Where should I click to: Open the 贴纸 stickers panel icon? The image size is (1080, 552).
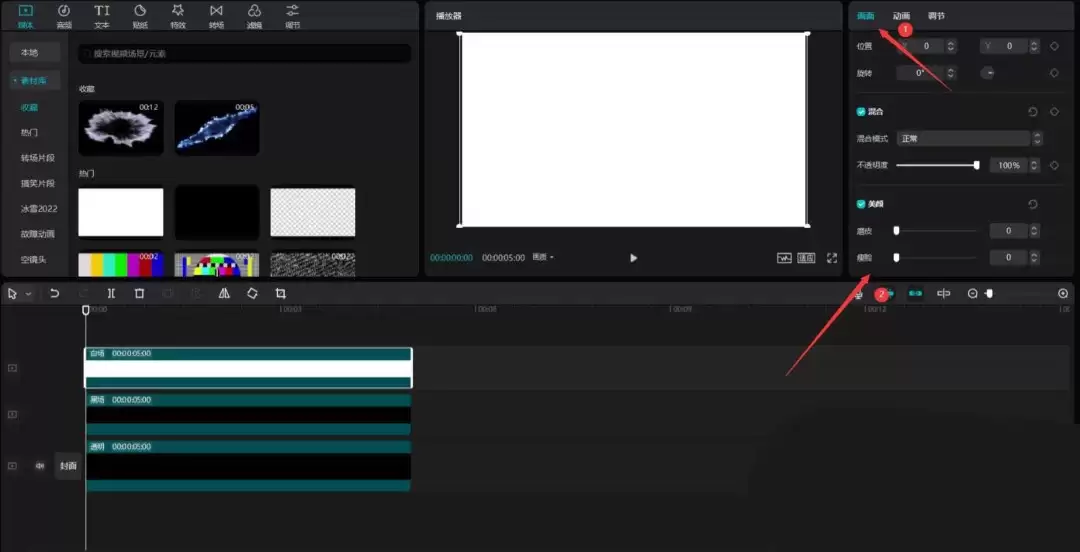pyautogui.click(x=140, y=15)
